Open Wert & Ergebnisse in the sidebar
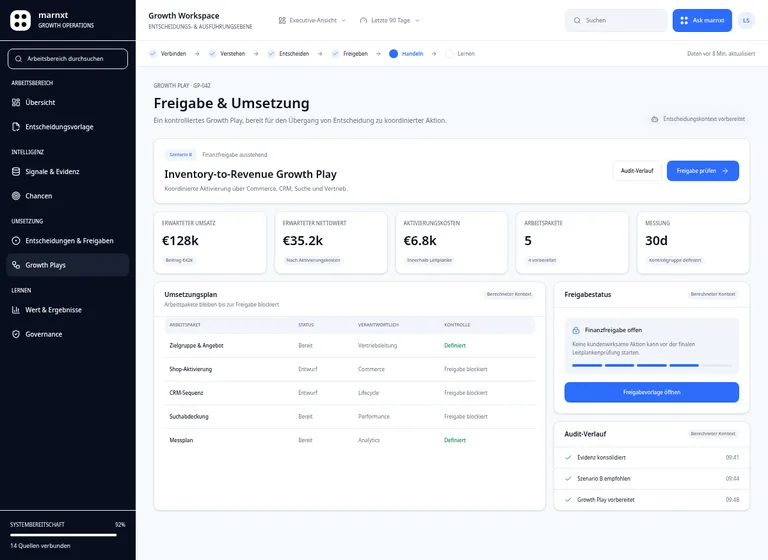768x560 pixels. pos(68,310)
